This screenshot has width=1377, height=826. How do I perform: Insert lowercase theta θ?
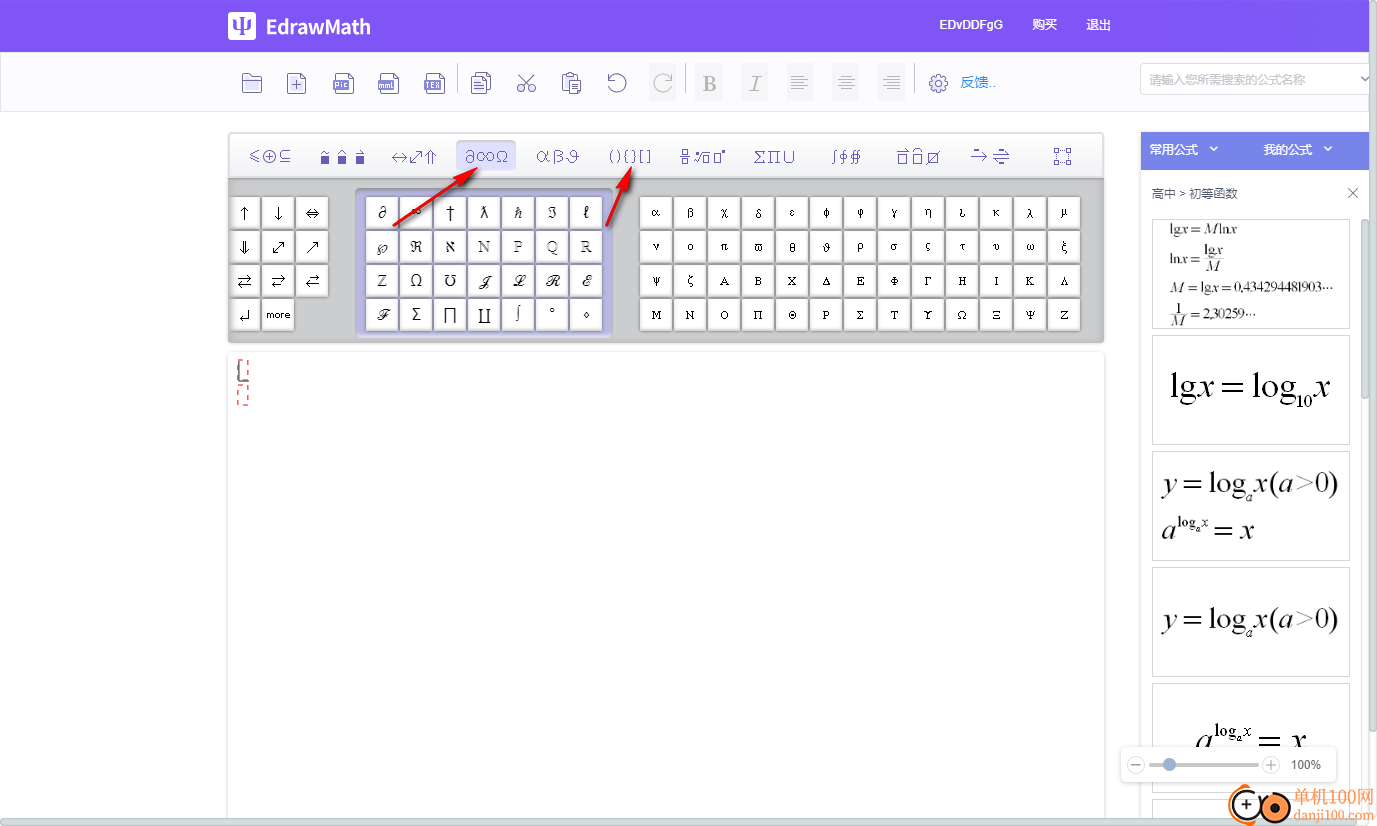click(792, 246)
